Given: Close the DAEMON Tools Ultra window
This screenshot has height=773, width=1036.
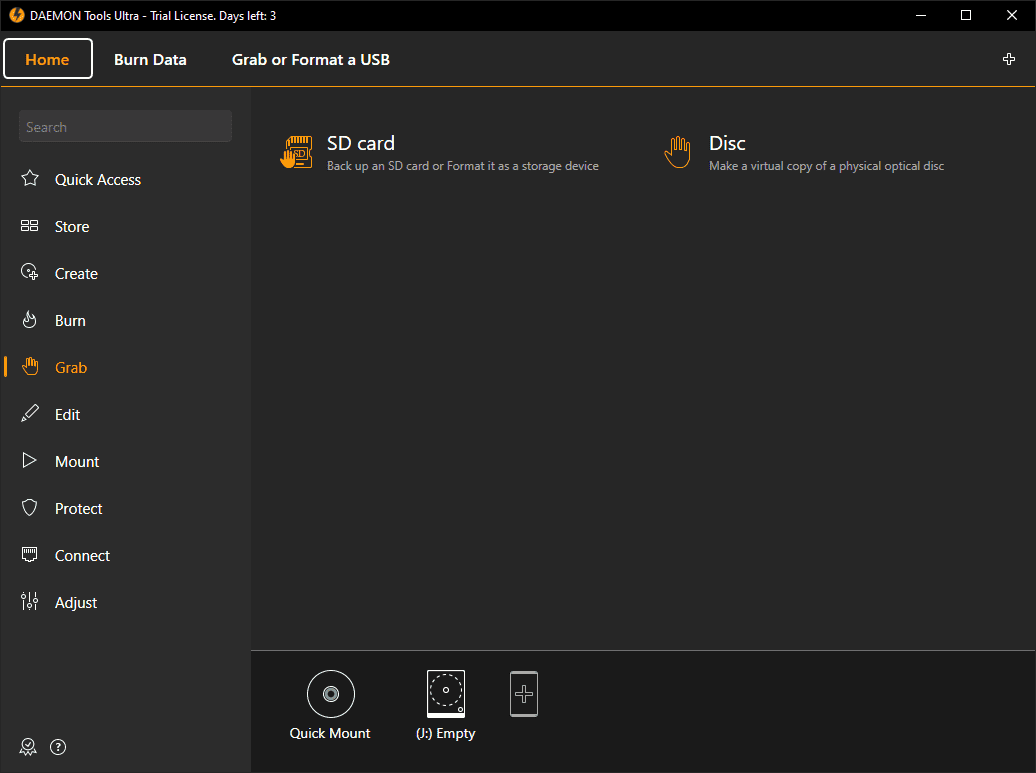Looking at the screenshot, I should coord(1012,15).
